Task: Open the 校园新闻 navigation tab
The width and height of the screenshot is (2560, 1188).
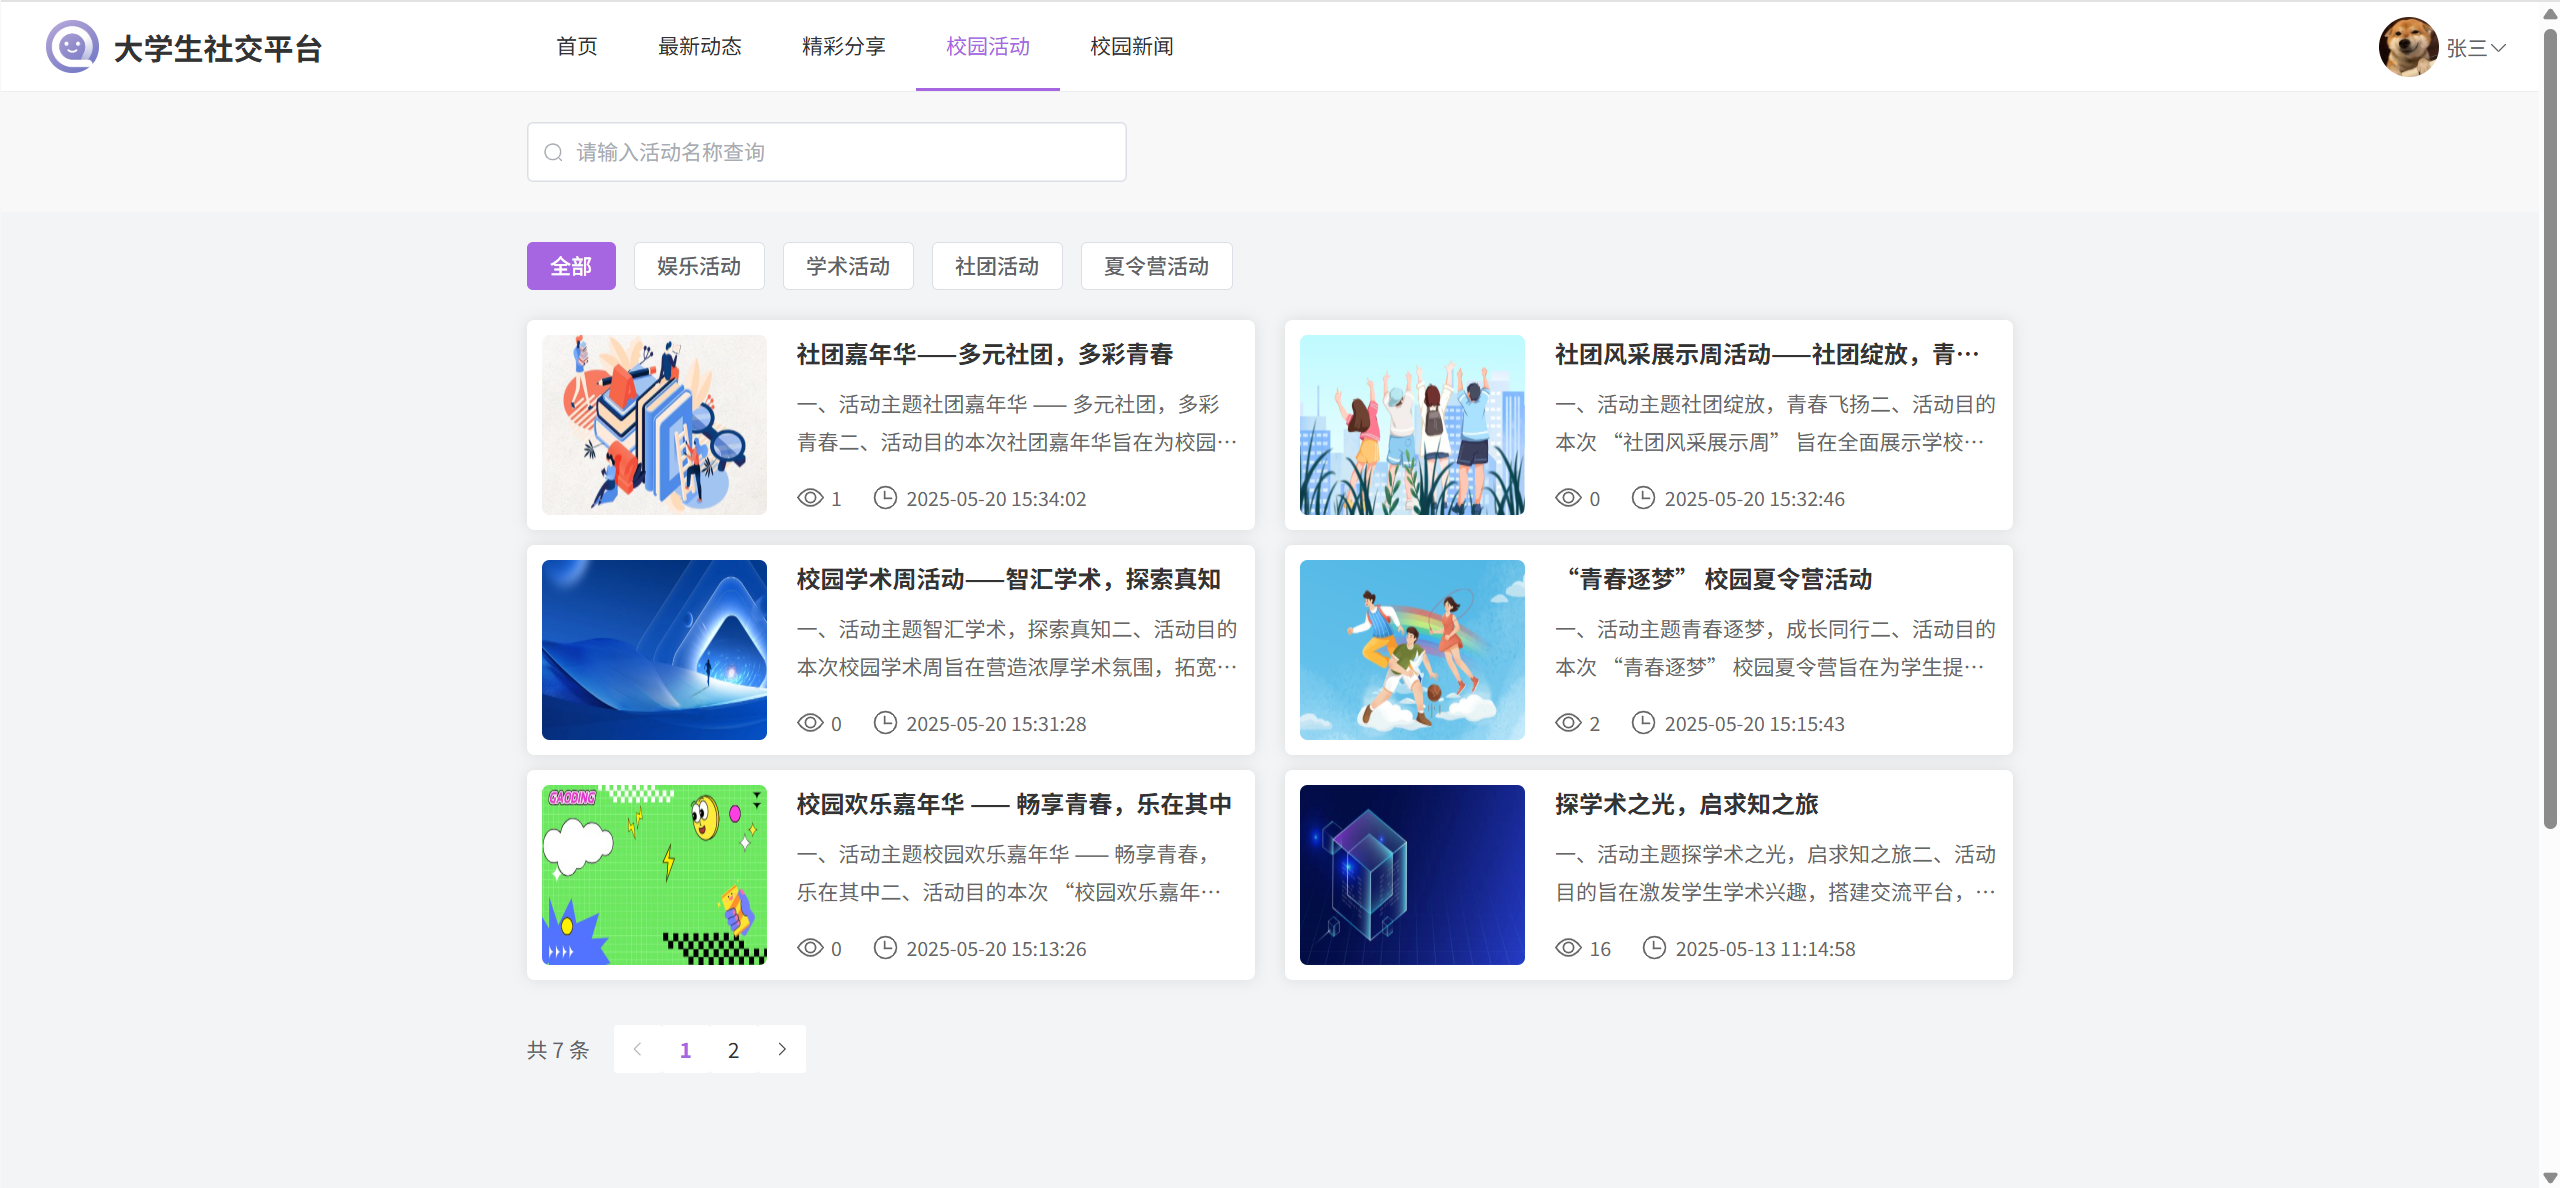Action: click(1131, 46)
